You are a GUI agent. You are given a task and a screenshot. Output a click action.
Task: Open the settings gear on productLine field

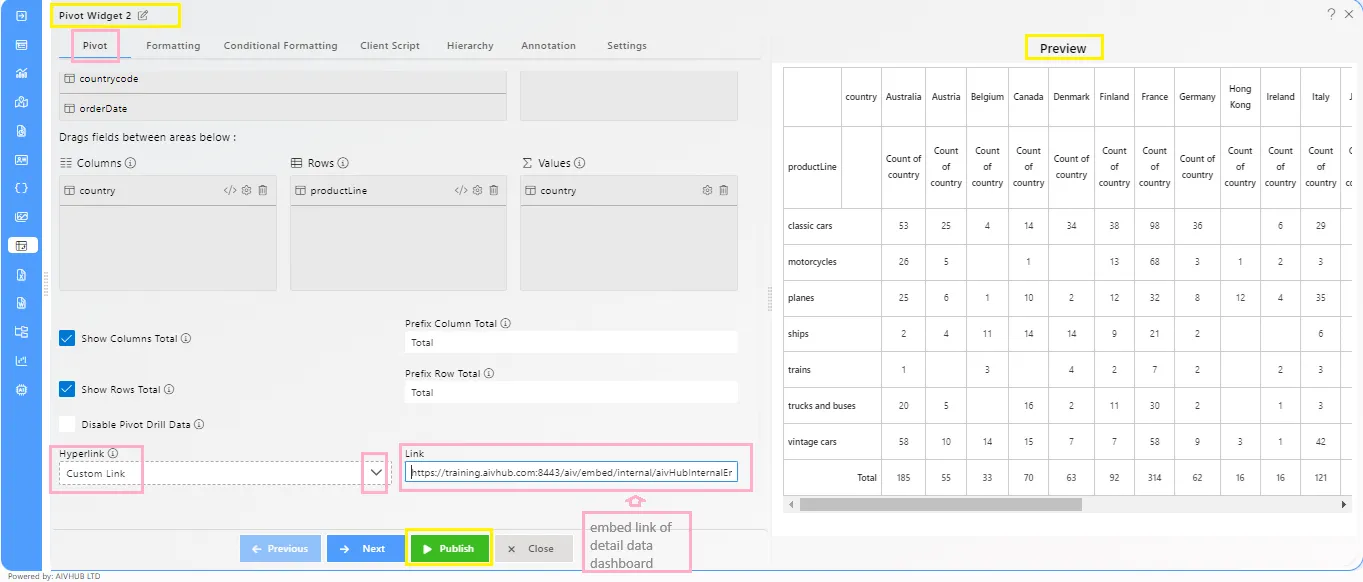(476, 190)
